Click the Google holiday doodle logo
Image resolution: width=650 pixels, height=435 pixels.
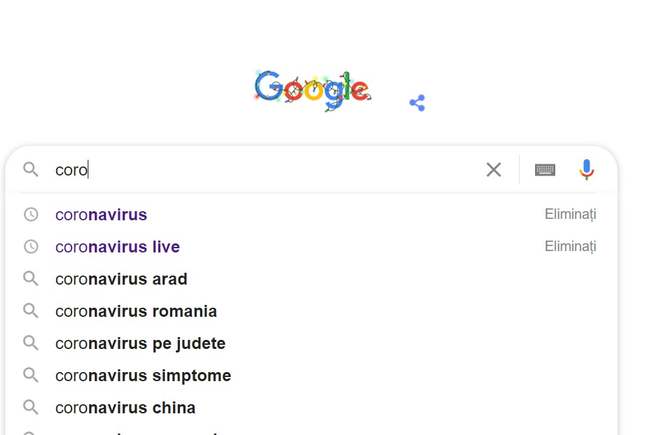coord(313,90)
